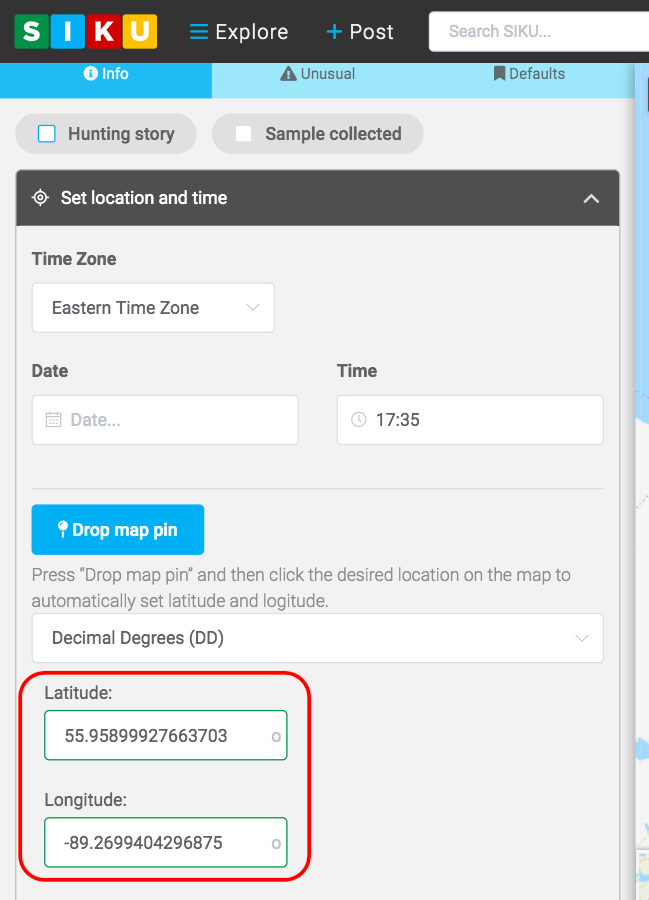The image size is (649, 900).
Task: Open the Decimal Degrees format dropdown
Action: 317,638
